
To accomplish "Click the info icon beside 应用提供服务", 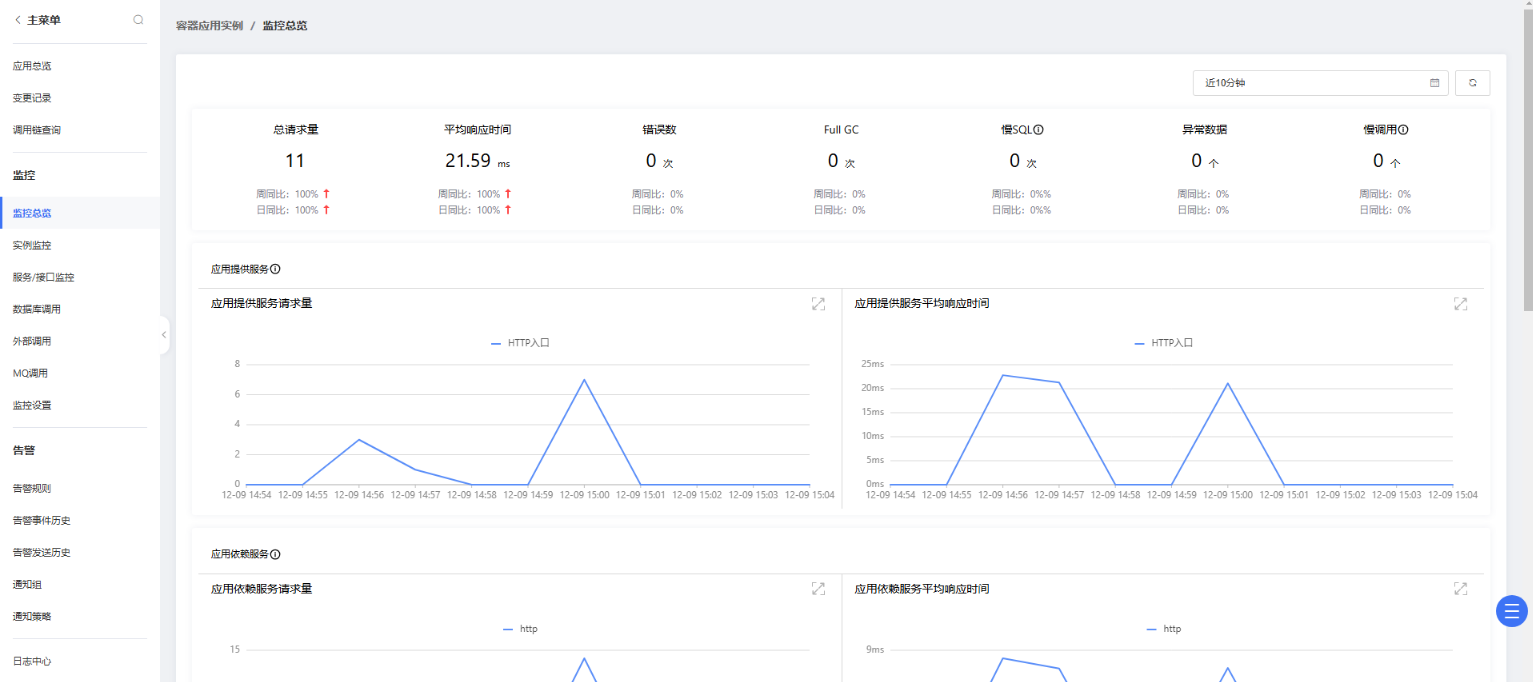I will click(275, 269).
